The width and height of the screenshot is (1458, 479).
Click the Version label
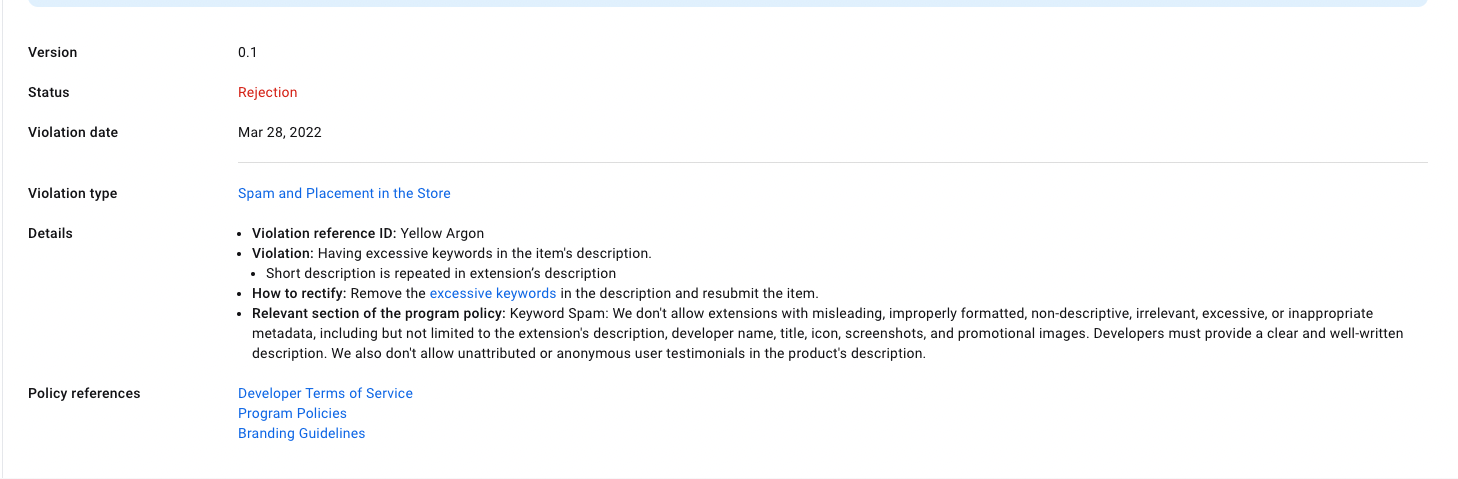[52, 52]
